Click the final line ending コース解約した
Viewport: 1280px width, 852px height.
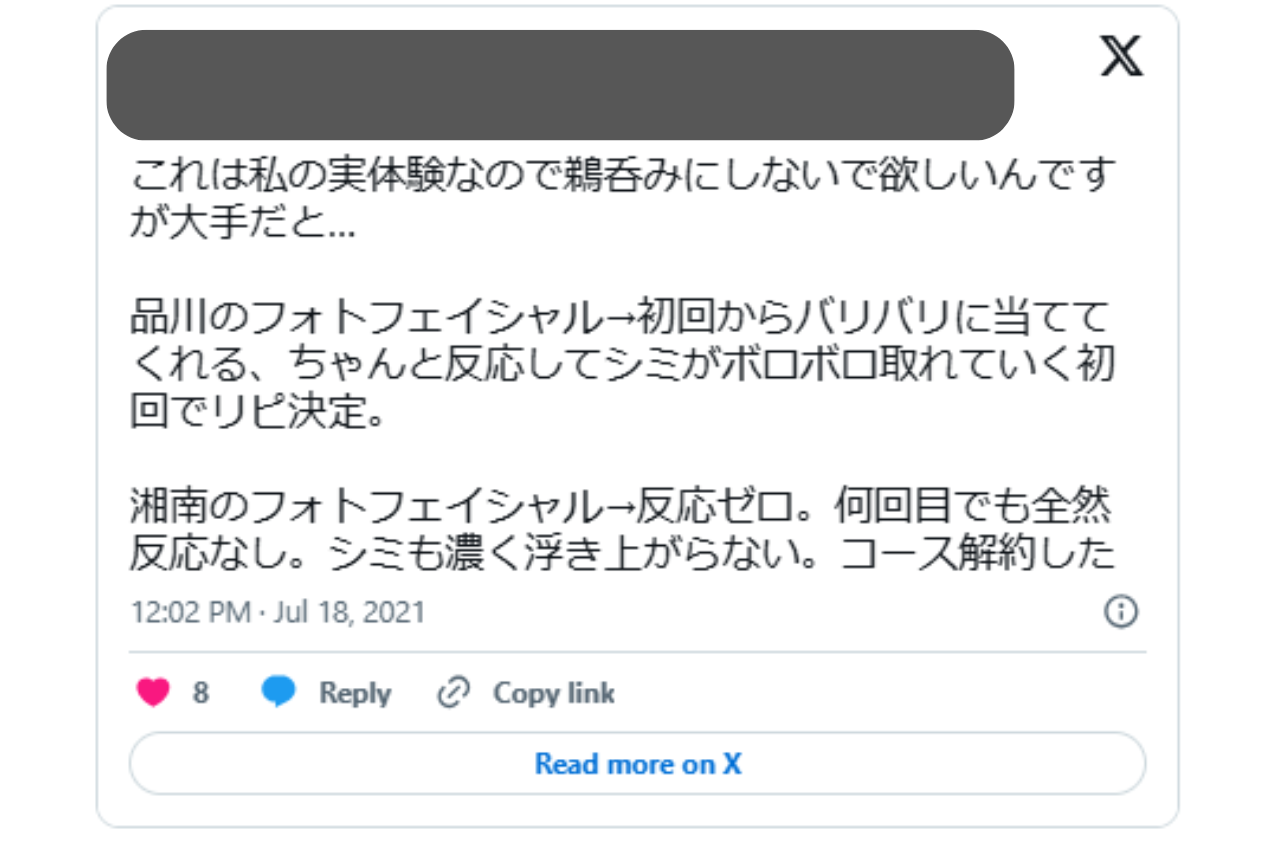pos(622,553)
